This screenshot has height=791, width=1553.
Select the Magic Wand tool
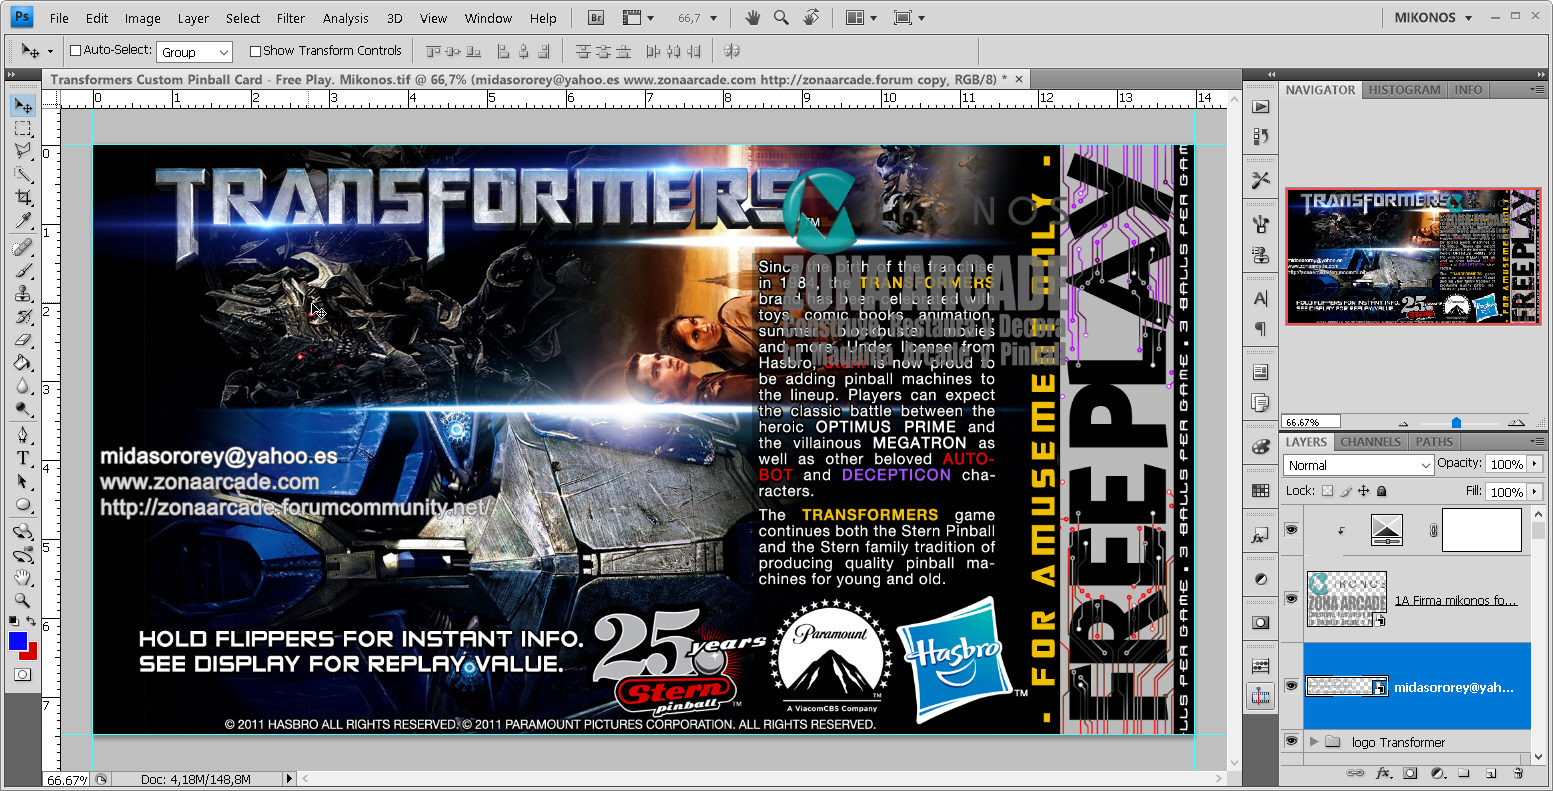coord(23,174)
